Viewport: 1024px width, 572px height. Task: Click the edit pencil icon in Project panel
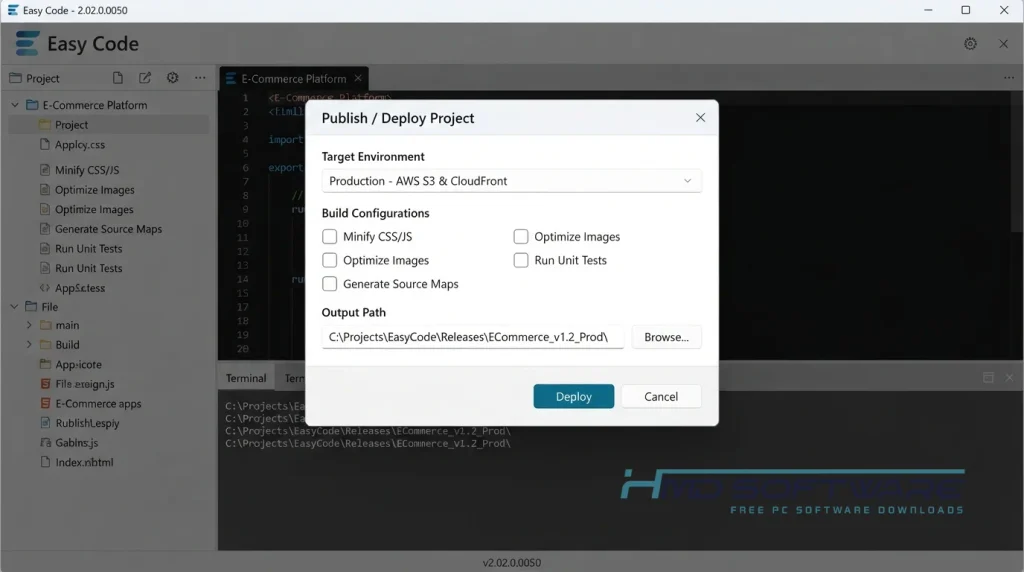point(145,78)
